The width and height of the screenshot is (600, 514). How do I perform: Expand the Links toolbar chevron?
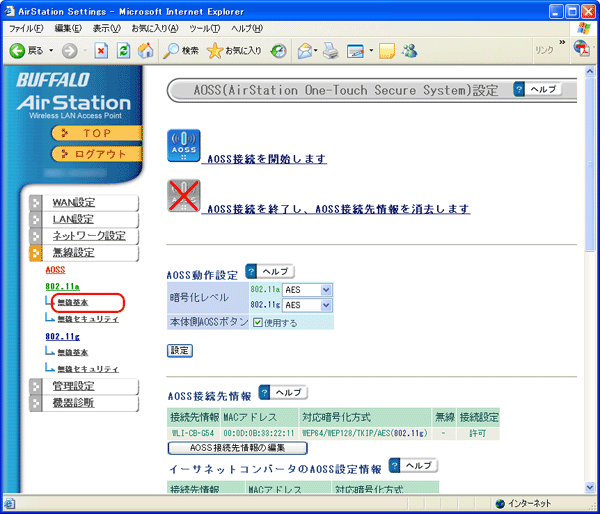tap(562, 42)
